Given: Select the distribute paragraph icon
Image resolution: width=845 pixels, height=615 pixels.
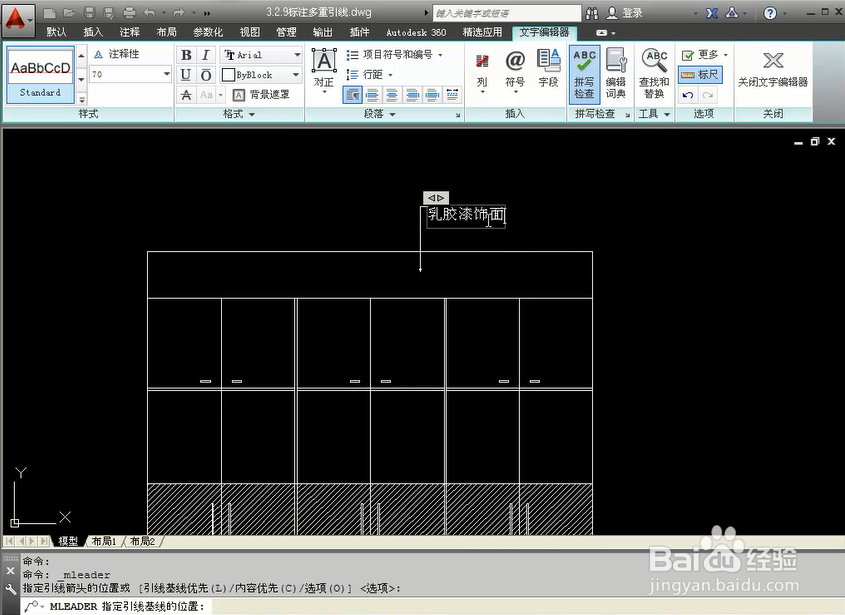Looking at the screenshot, I should tap(452, 95).
